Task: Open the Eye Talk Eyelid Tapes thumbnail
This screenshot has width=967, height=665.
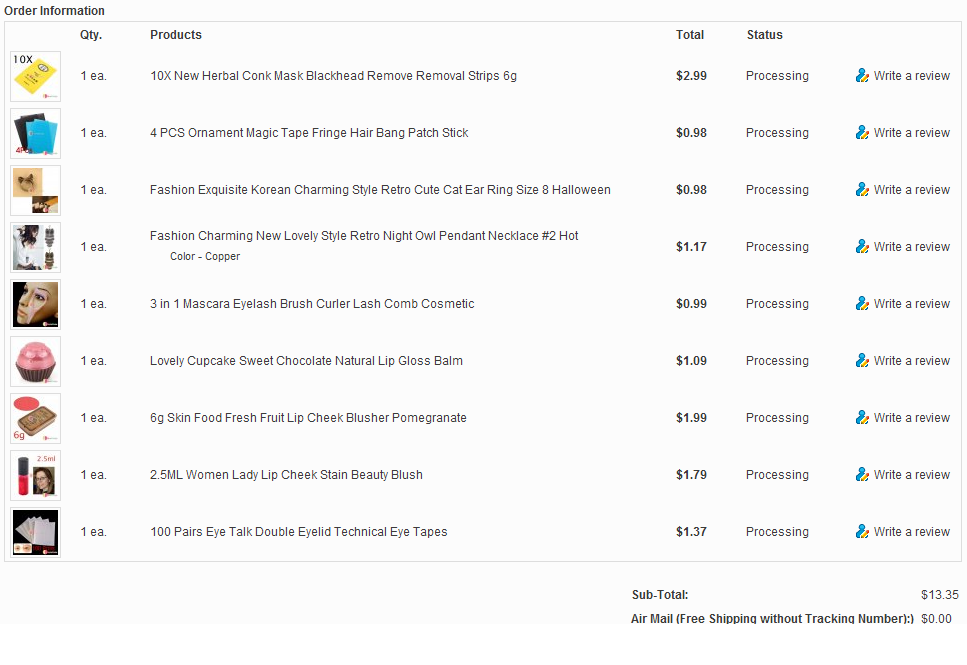Action: 35,533
